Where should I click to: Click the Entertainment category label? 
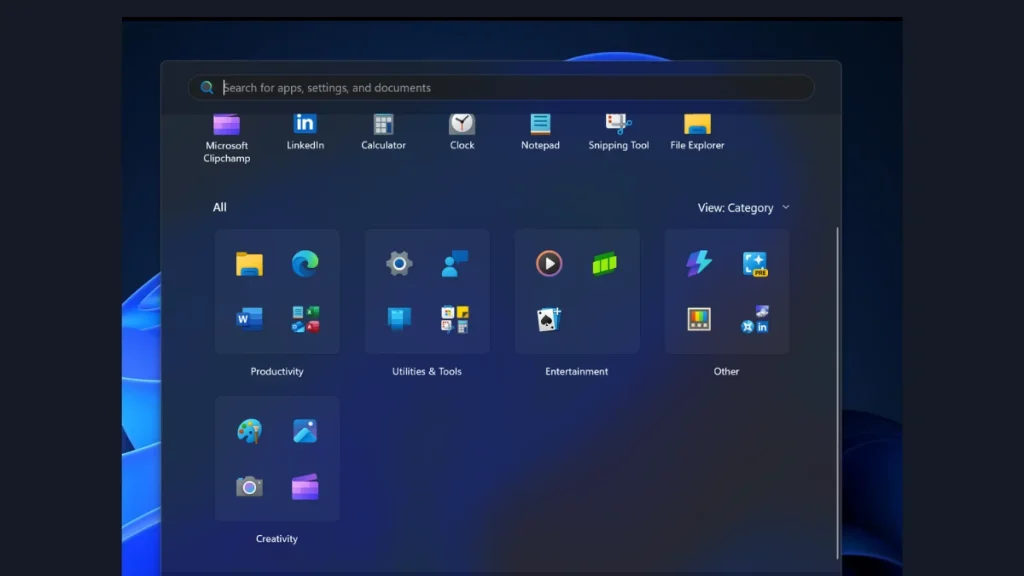pyautogui.click(x=577, y=371)
